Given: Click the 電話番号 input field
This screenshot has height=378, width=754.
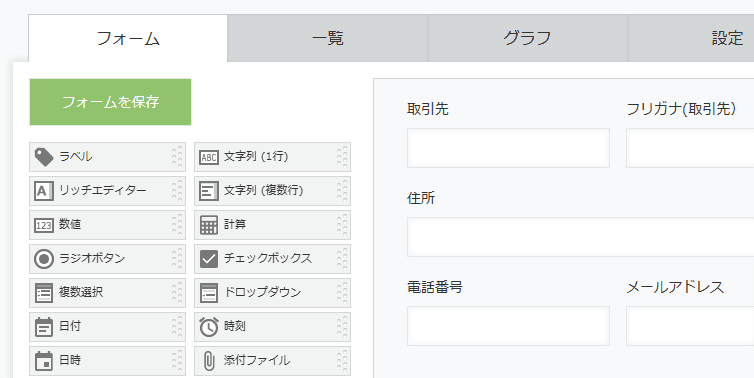Looking at the screenshot, I should (508, 326).
